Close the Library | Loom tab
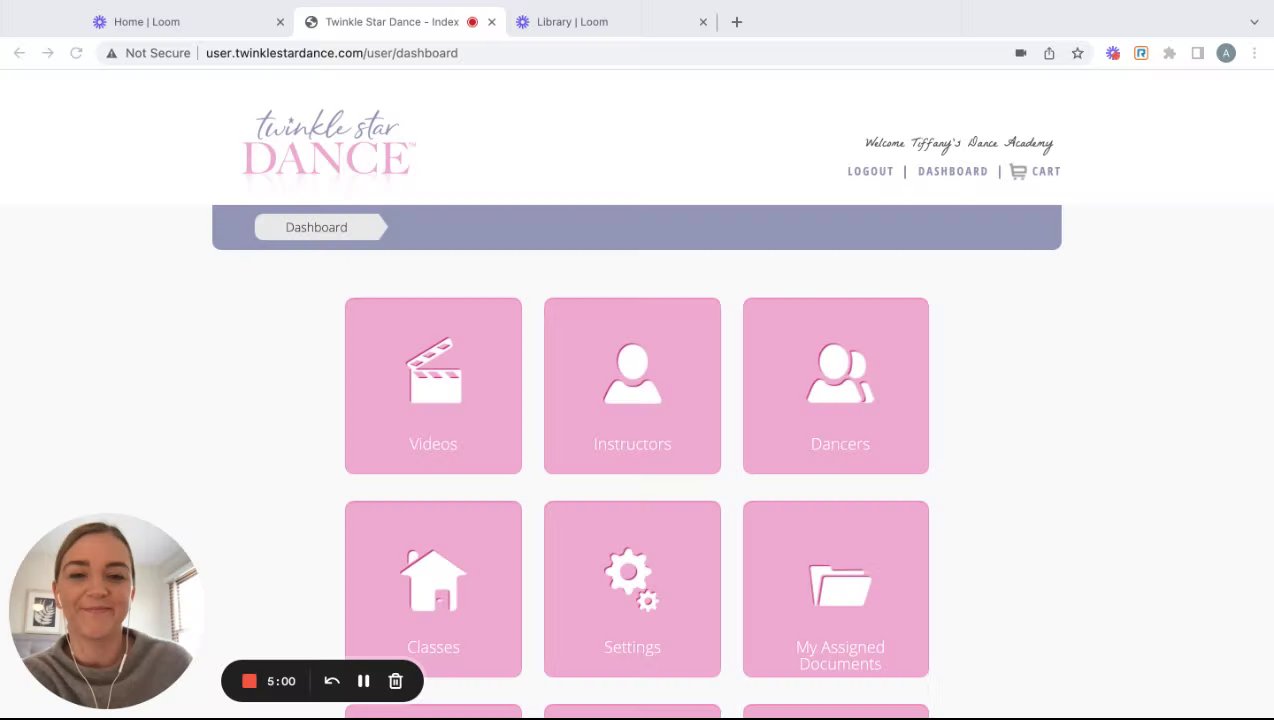This screenshot has width=1274, height=720. [x=703, y=22]
